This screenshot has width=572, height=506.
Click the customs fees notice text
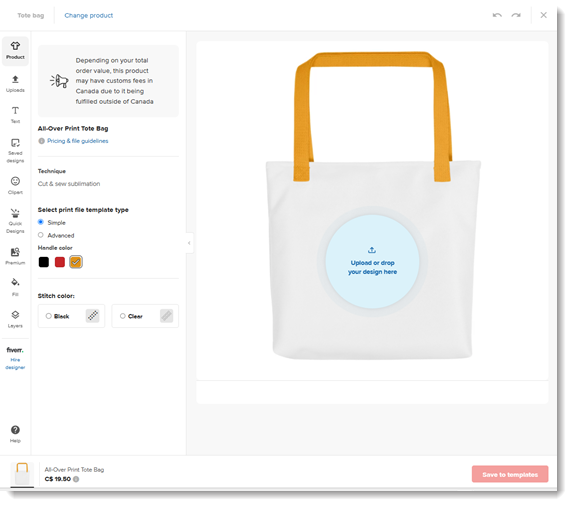point(114,81)
